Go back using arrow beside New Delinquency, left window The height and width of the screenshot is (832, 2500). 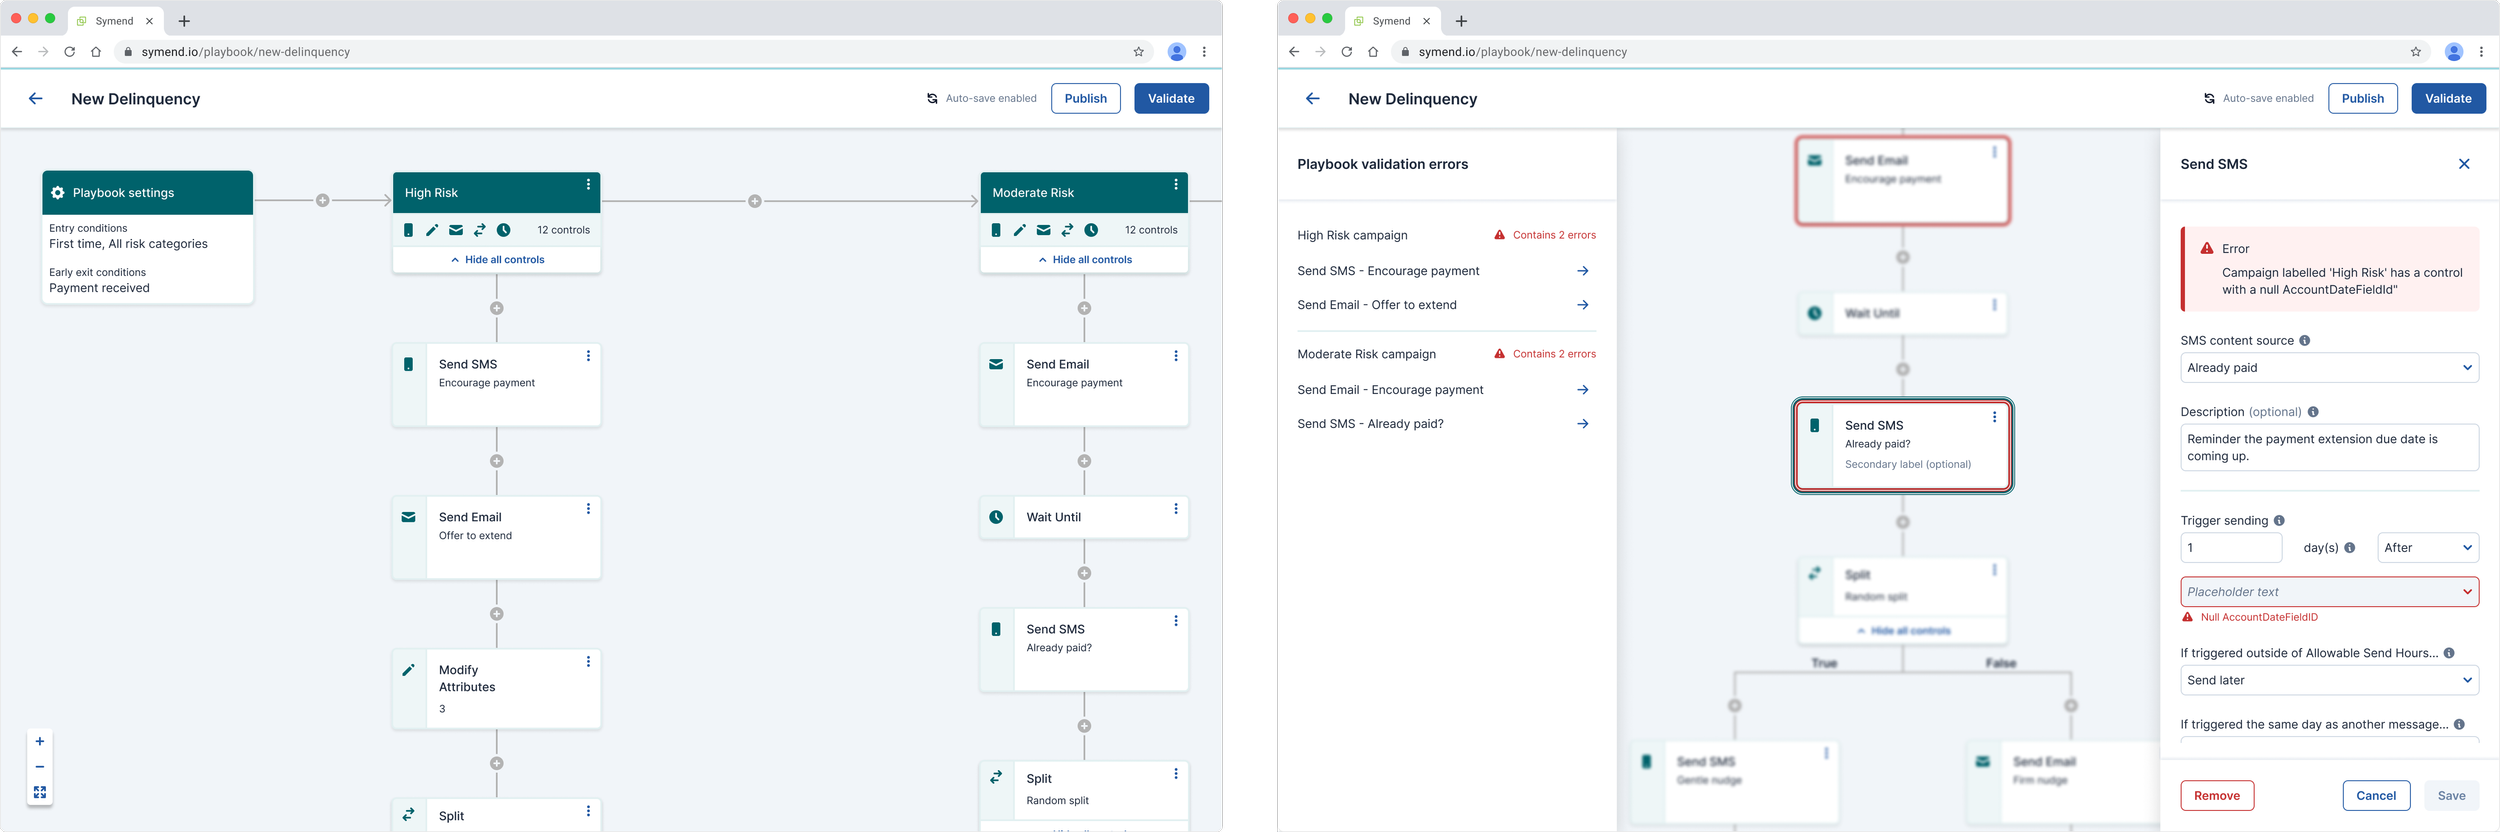[36, 98]
